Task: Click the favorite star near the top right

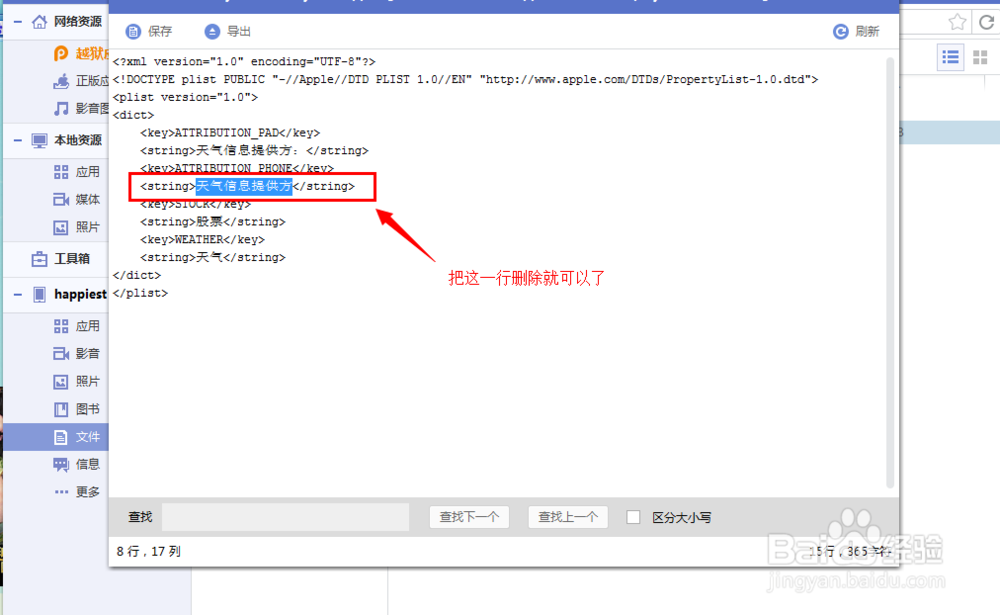Action: [x=957, y=21]
